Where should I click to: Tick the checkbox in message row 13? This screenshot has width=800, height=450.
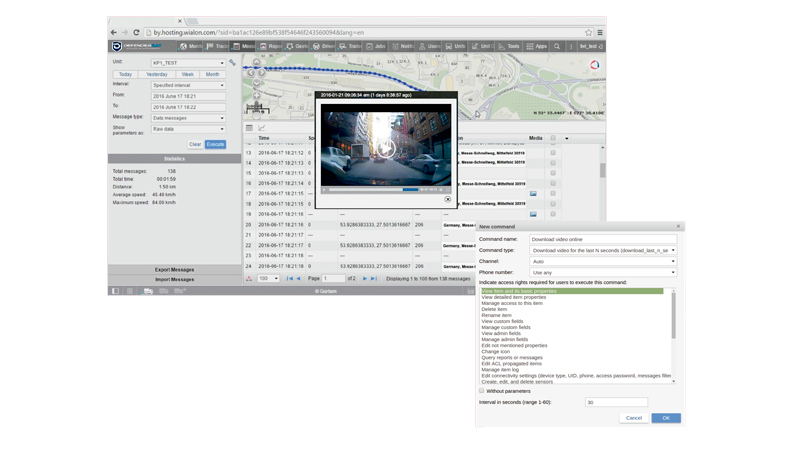(x=553, y=153)
